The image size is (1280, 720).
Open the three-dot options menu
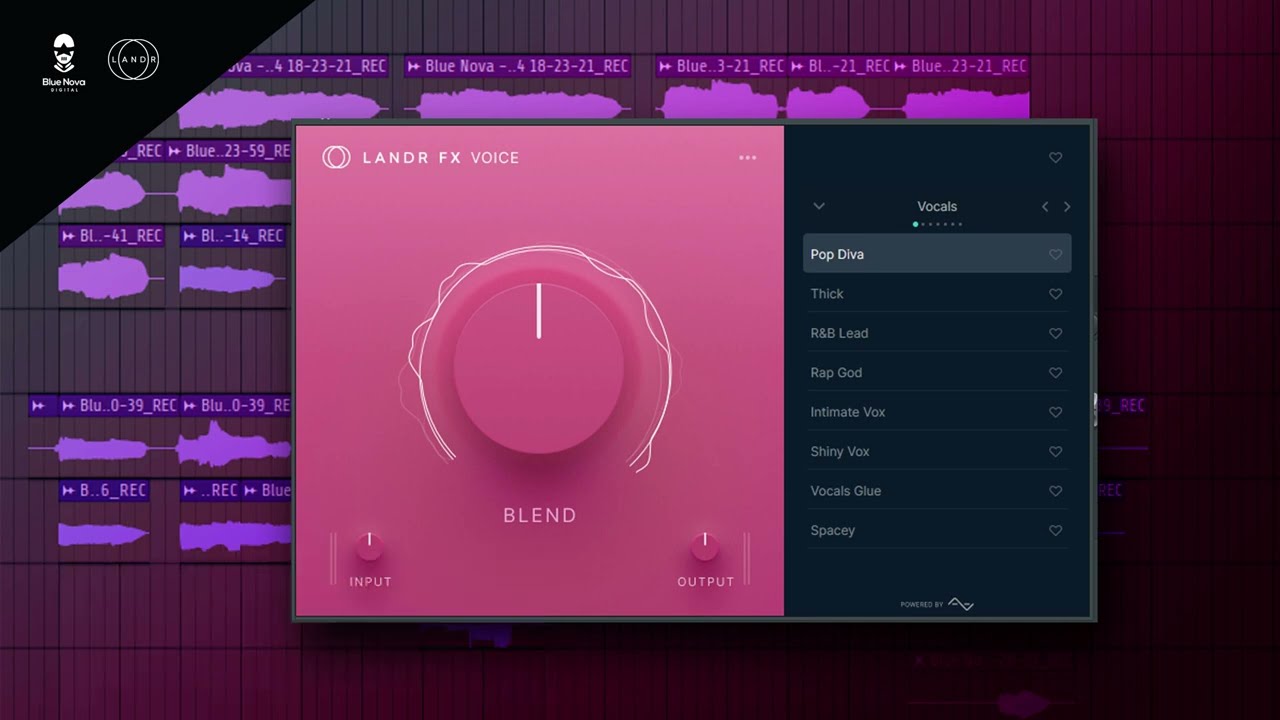[748, 158]
